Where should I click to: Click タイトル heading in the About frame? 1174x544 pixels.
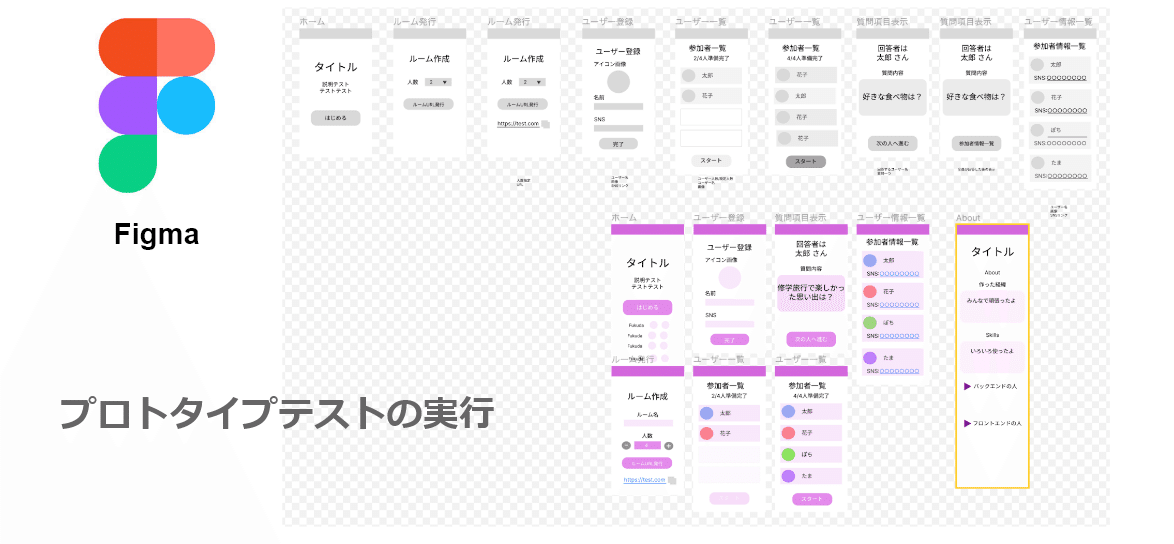coord(992,251)
